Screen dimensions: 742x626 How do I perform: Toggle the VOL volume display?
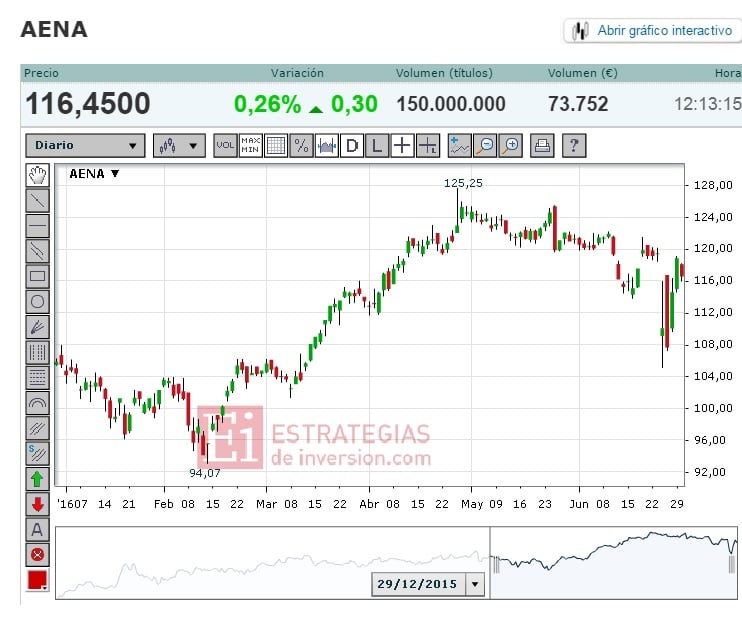tap(225, 145)
